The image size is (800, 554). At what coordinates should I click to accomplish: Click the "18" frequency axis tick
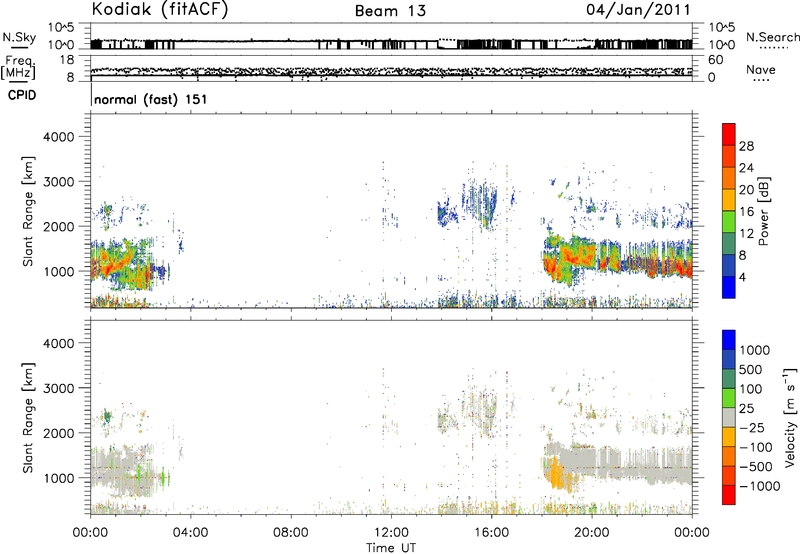tap(67, 60)
